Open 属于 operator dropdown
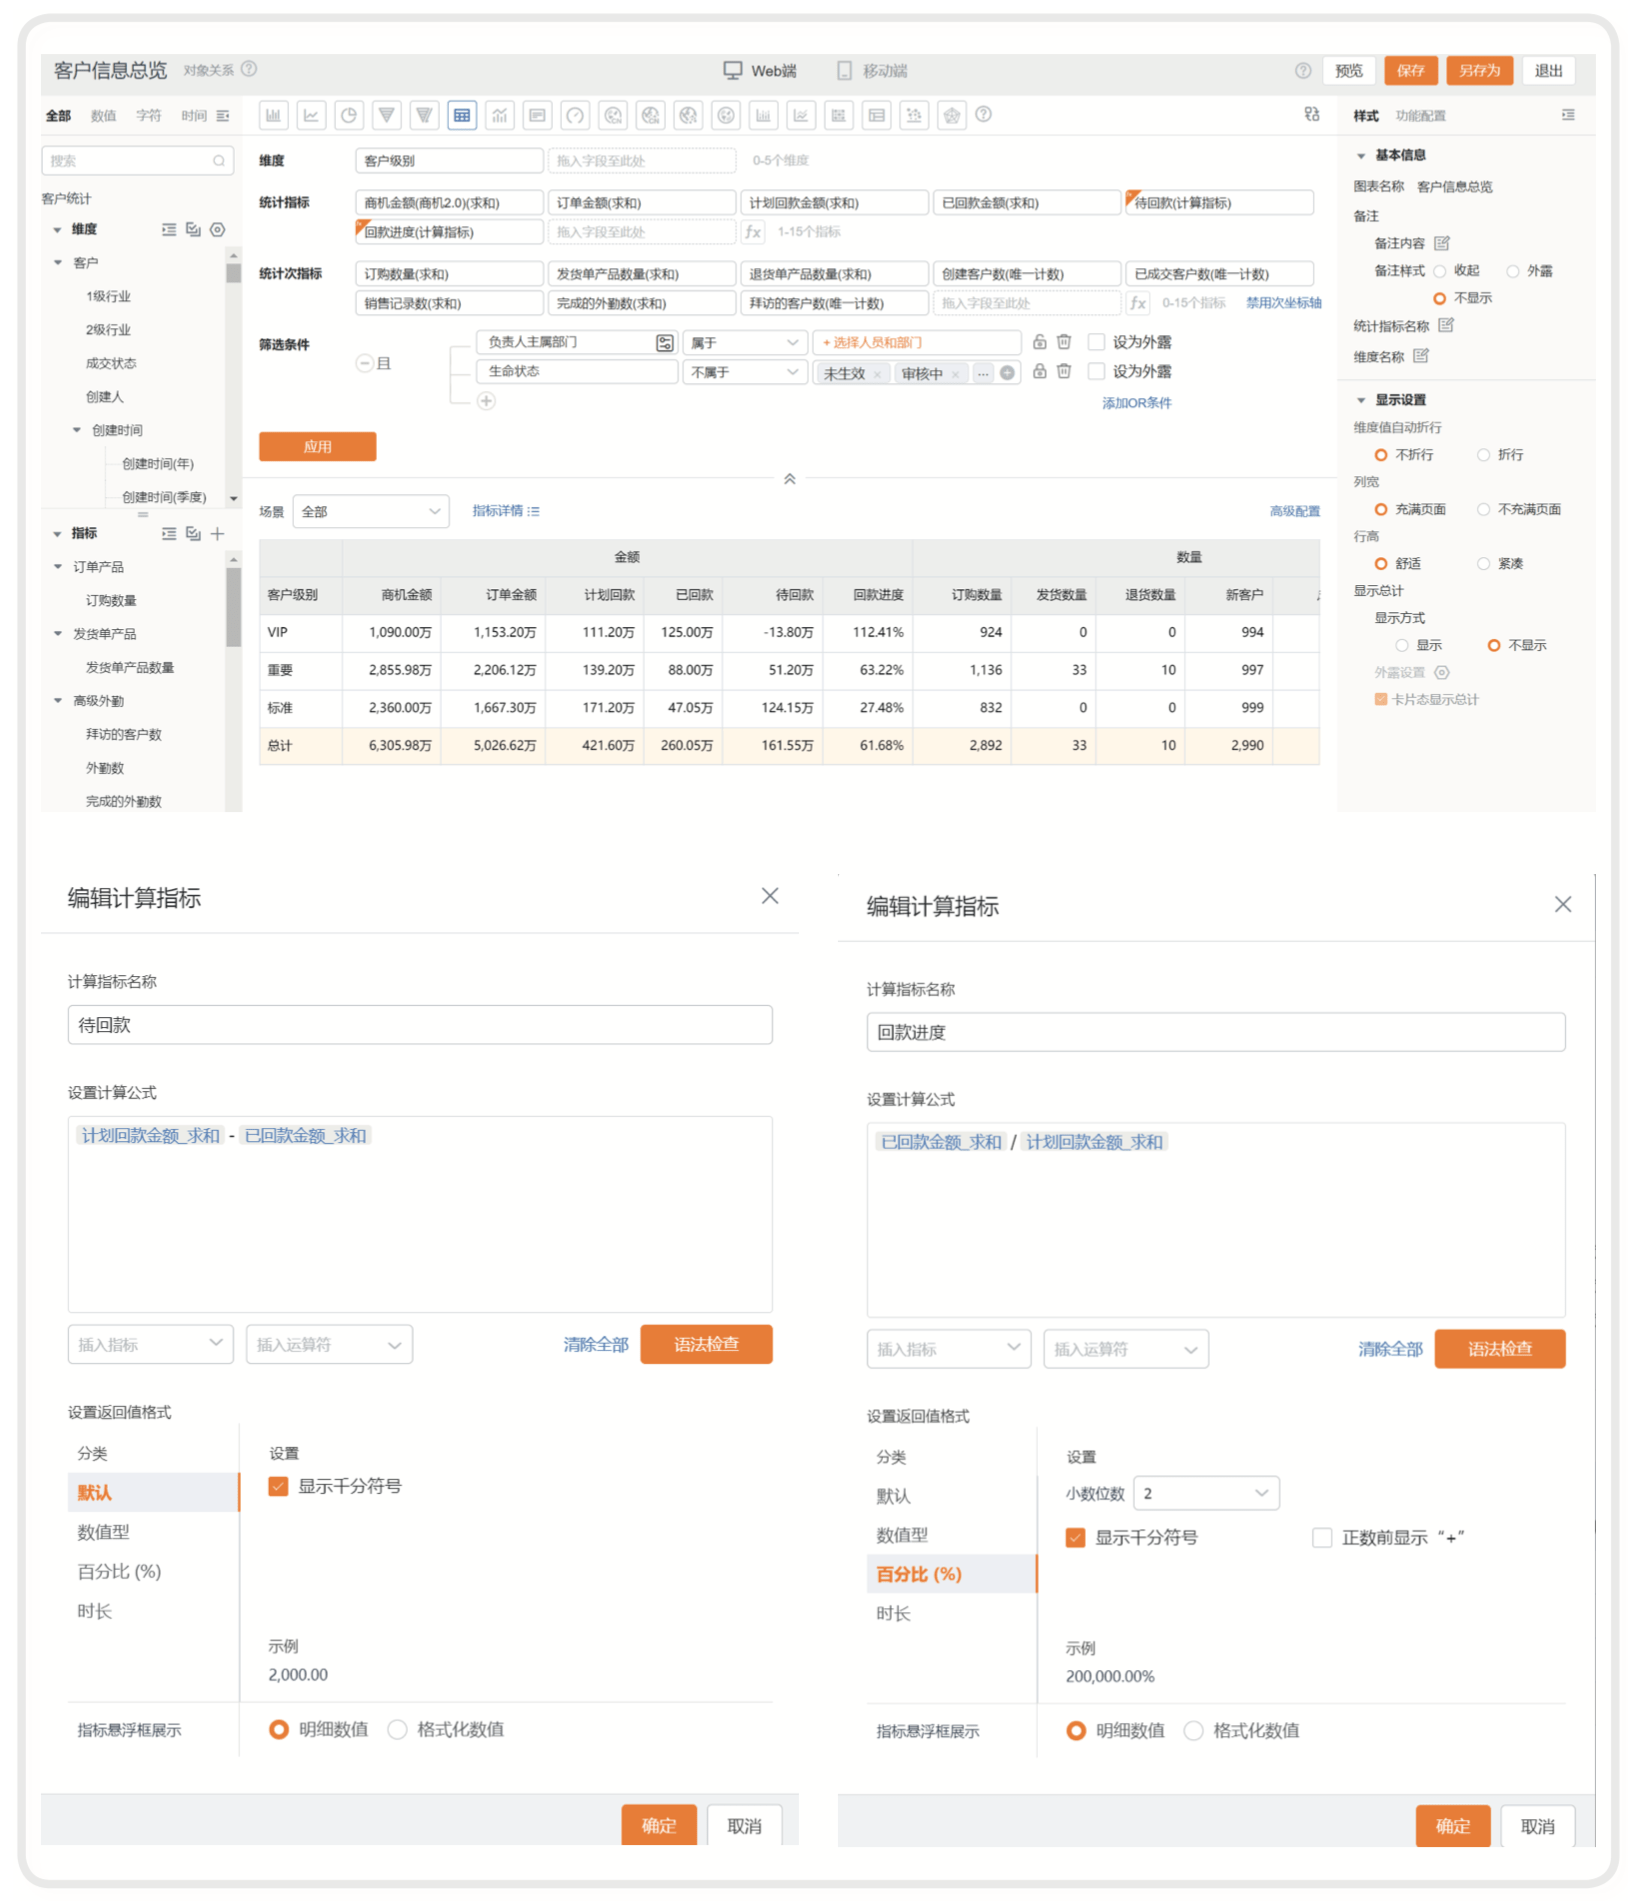The image size is (1628, 1901). 744,342
